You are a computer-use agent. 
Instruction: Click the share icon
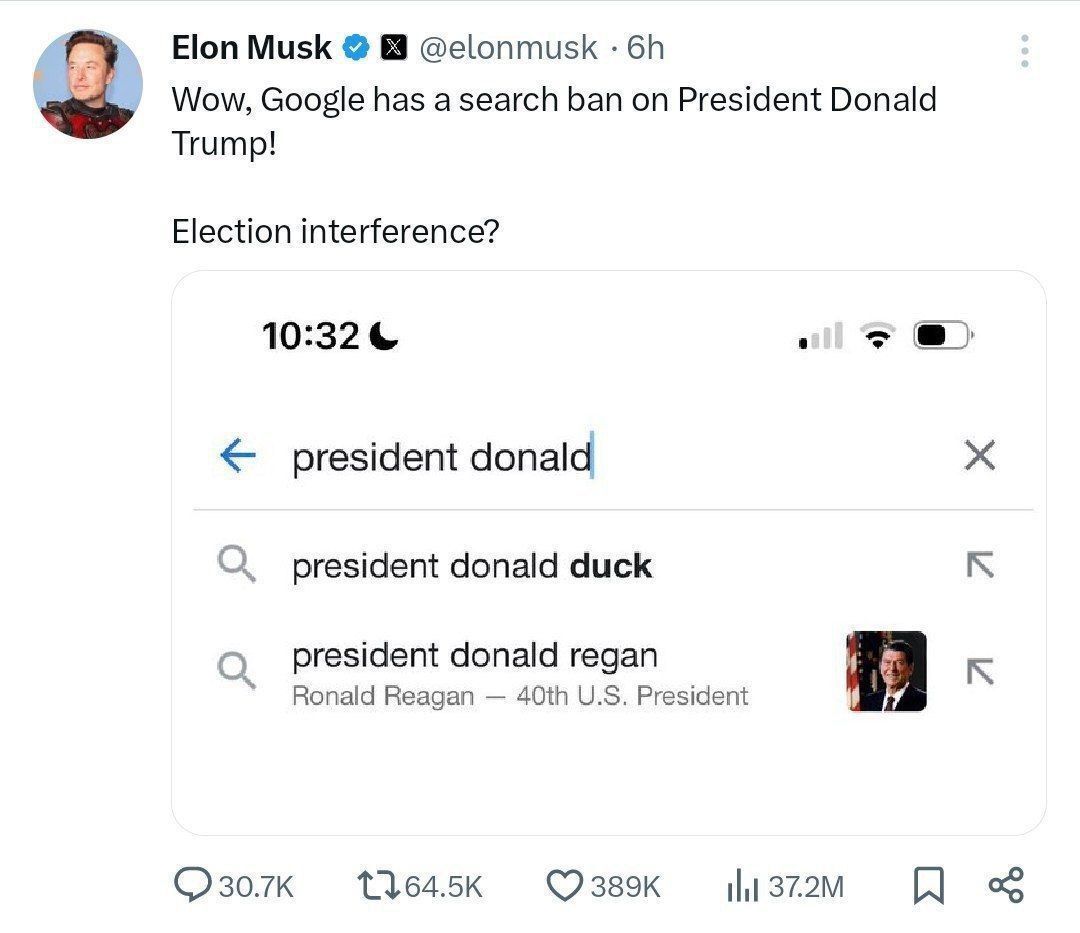[1005, 885]
